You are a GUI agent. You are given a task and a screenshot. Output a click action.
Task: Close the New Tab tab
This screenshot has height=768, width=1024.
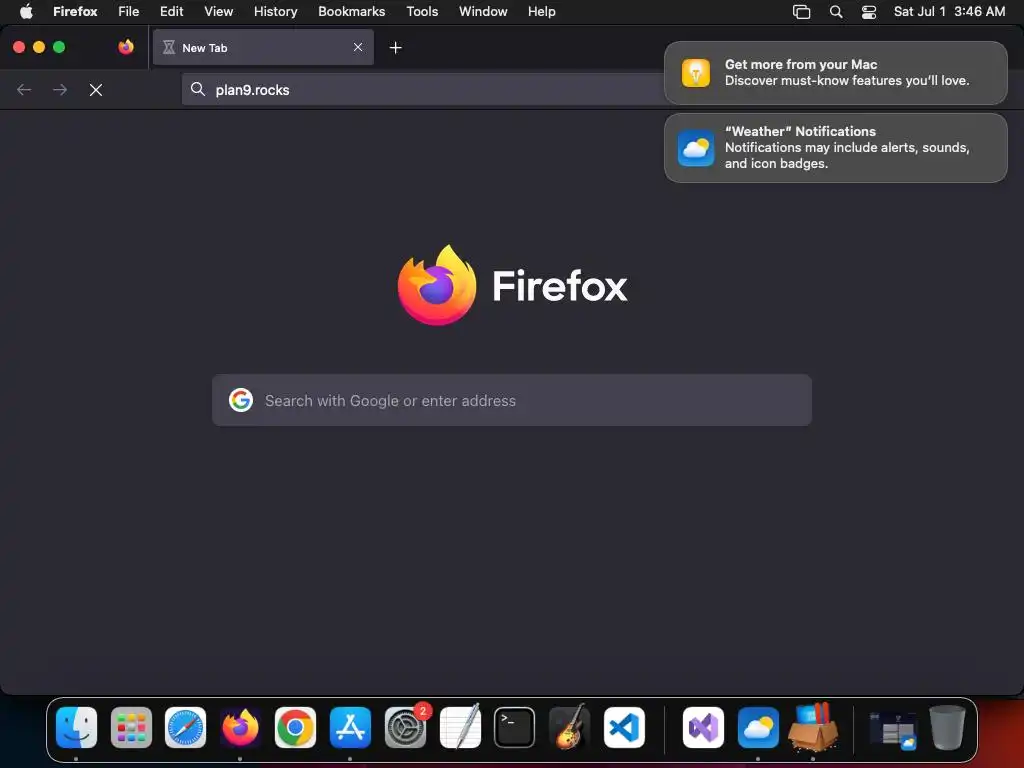pos(358,47)
